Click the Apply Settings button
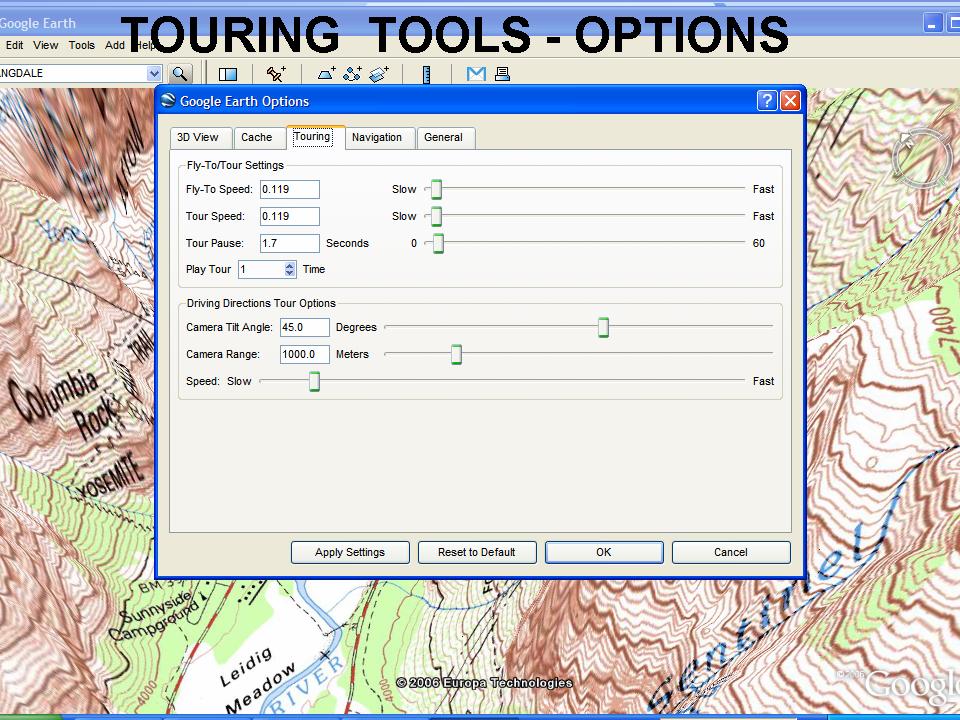This screenshot has height=720, width=960. tap(350, 552)
